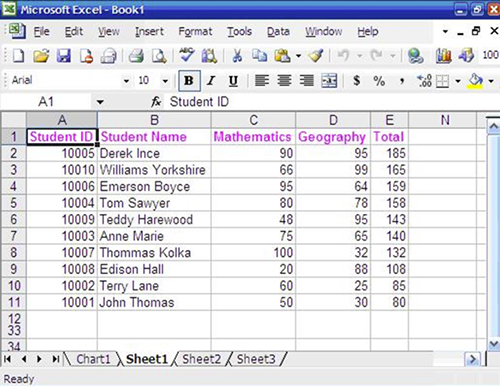Click row 5 header
The image size is (500, 386).
tap(13, 203)
